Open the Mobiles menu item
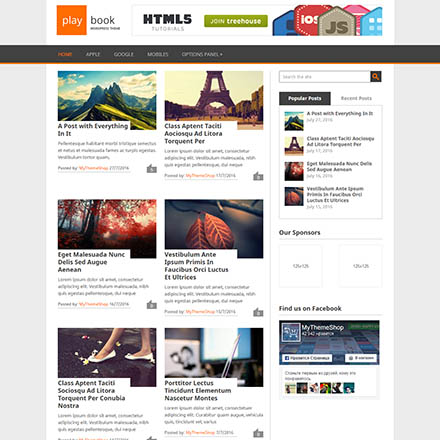Image resolution: width=440 pixels, height=440 pixels. [x=158, y=54]
